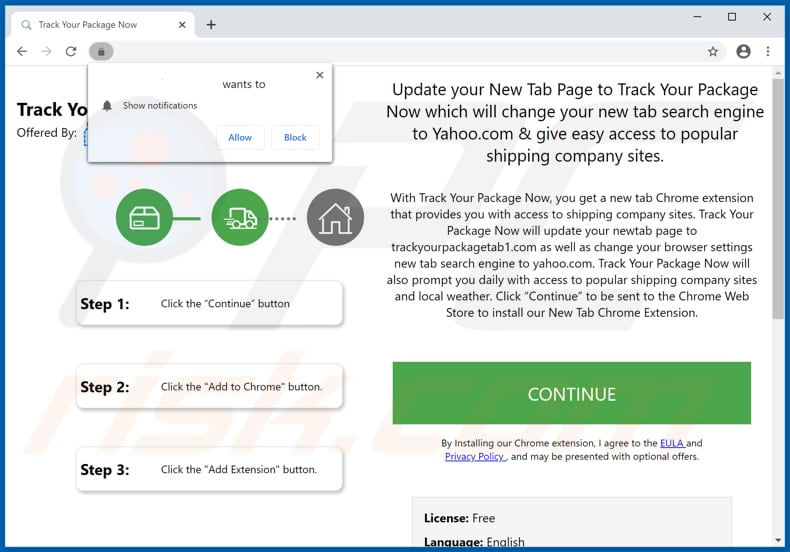Click the lock site info icon
The image size is (790, 552).
pos(100,51)
